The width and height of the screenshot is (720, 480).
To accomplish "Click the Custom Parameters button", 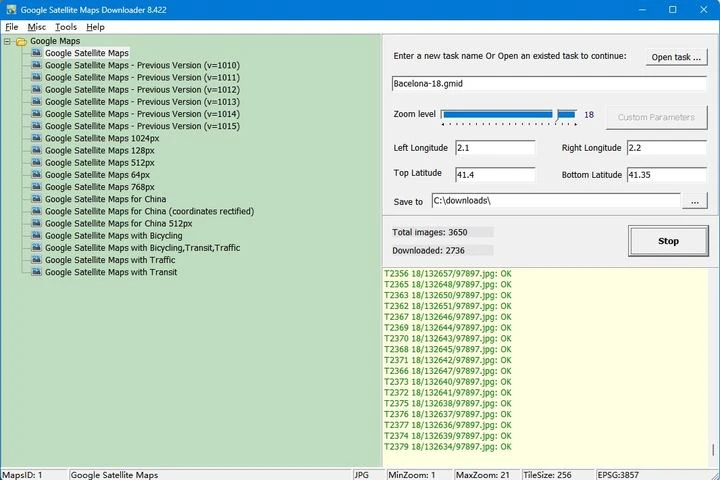I will click(x=656, y=117).
